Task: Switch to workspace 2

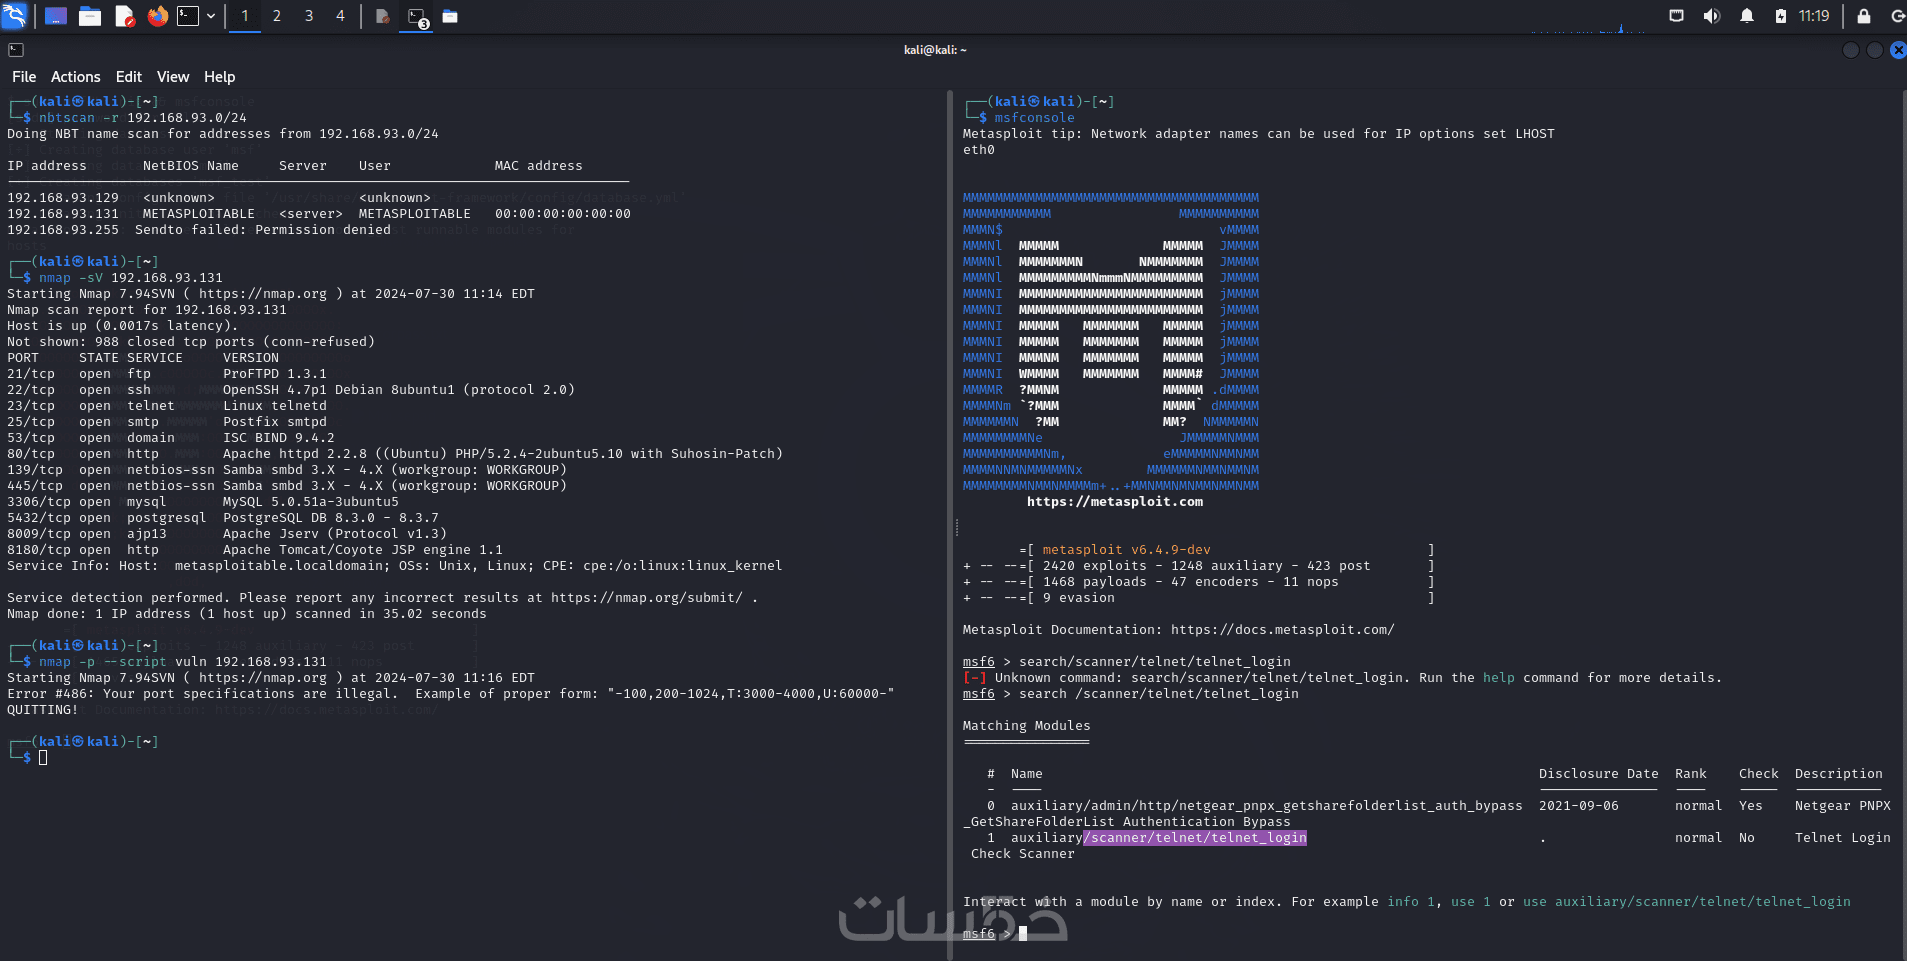Action: click(277, 16)
